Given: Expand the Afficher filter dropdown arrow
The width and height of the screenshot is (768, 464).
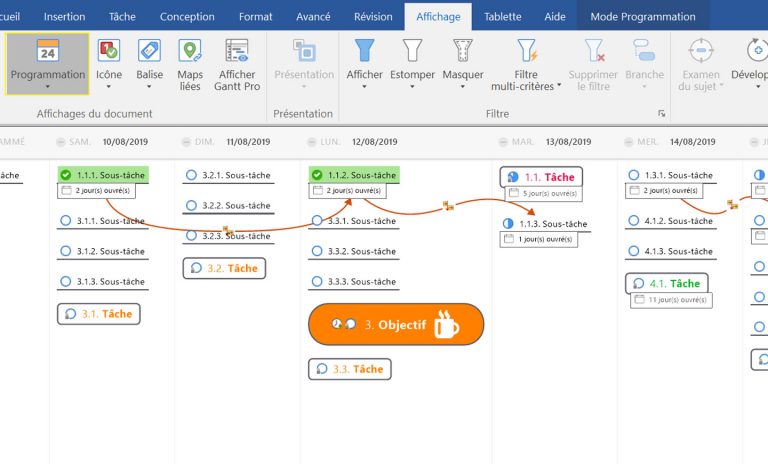Looking at the screenshot, I should pos(364,87).
